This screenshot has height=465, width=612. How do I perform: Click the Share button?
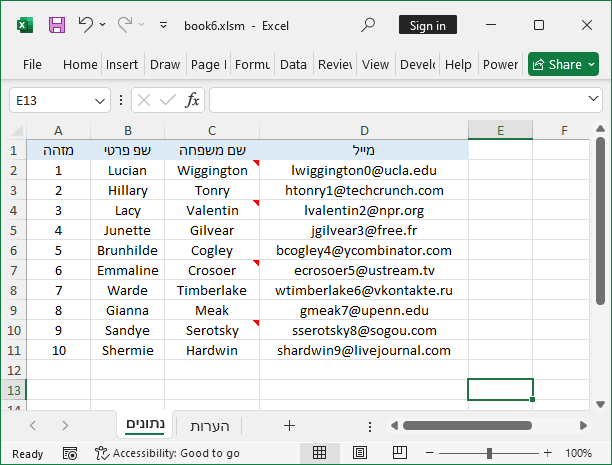(563, 64)
